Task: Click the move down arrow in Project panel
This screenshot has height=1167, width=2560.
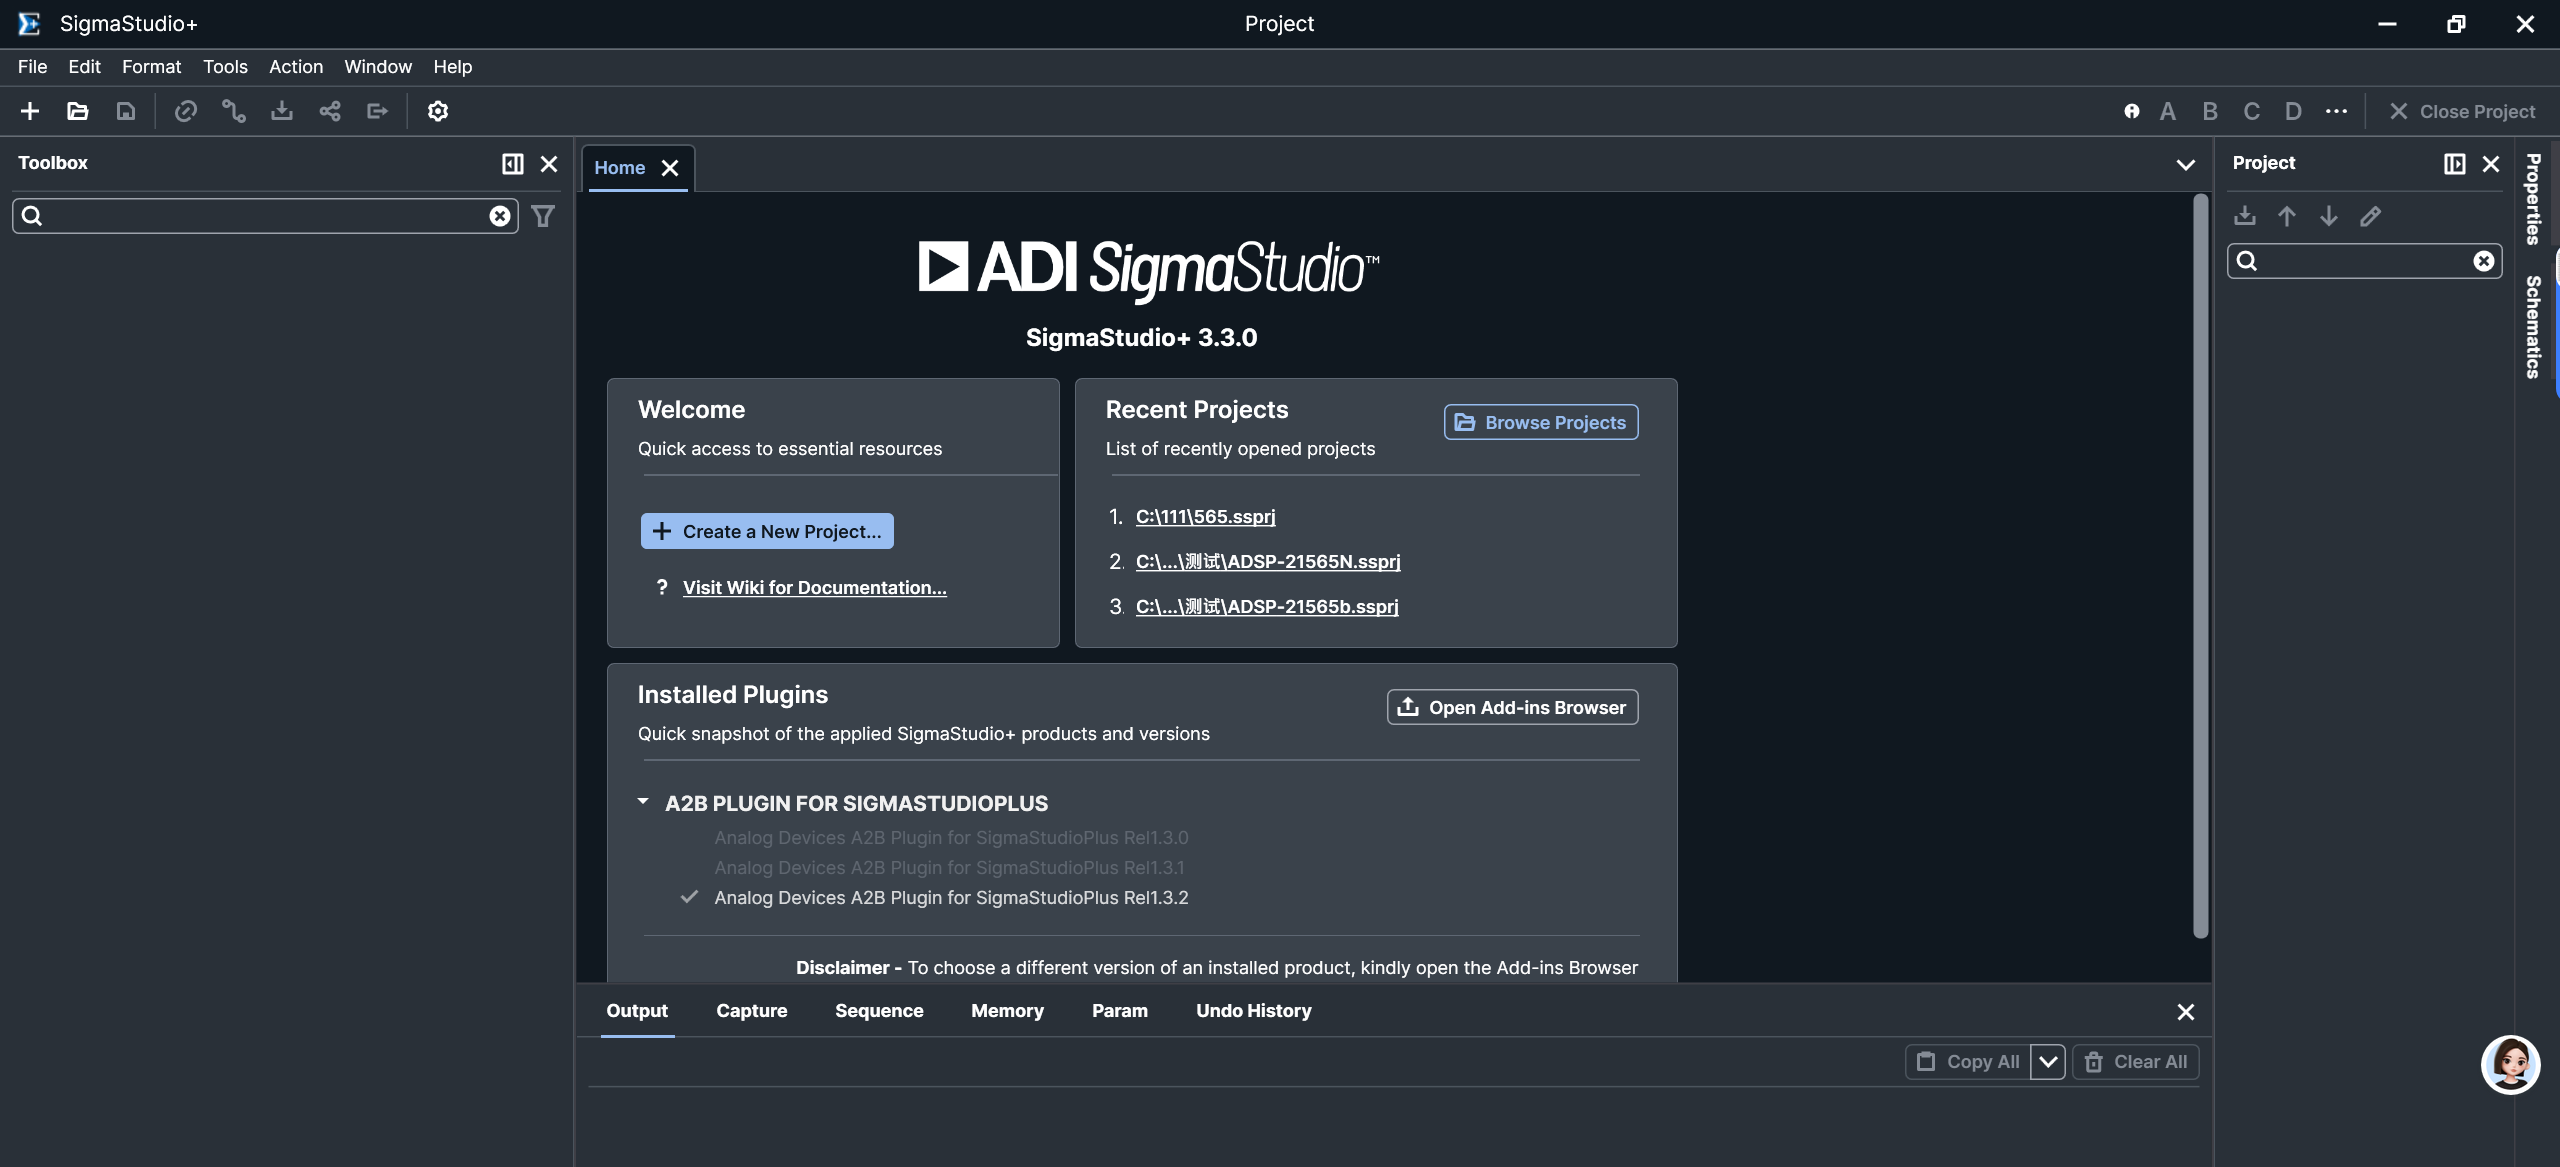Action: [2329, 216]
